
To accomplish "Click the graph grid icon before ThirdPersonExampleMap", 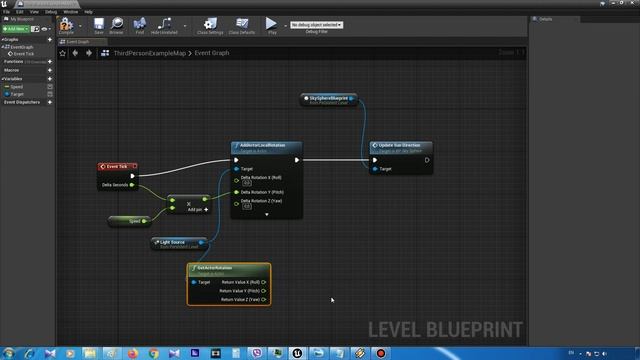I will click(x=105, y=53).
